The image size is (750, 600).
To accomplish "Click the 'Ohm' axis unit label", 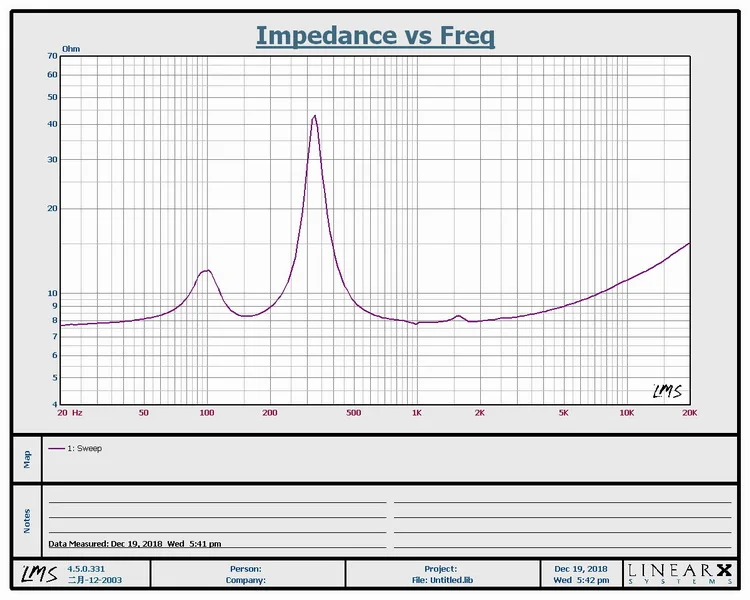I will 71,49.
